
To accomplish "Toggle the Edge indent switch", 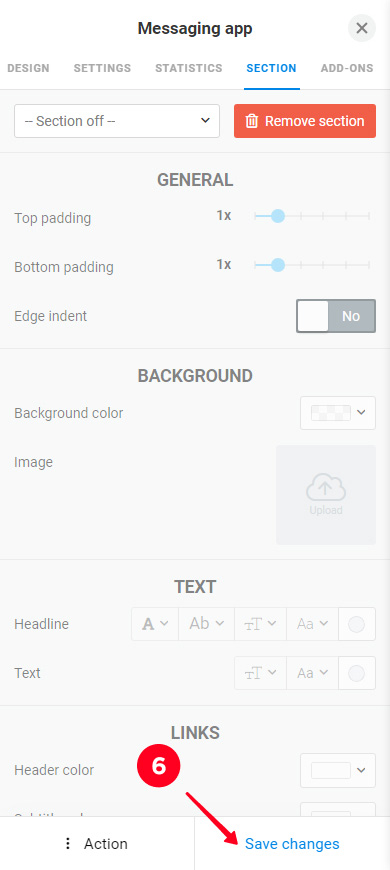I will tap(336, 316).
